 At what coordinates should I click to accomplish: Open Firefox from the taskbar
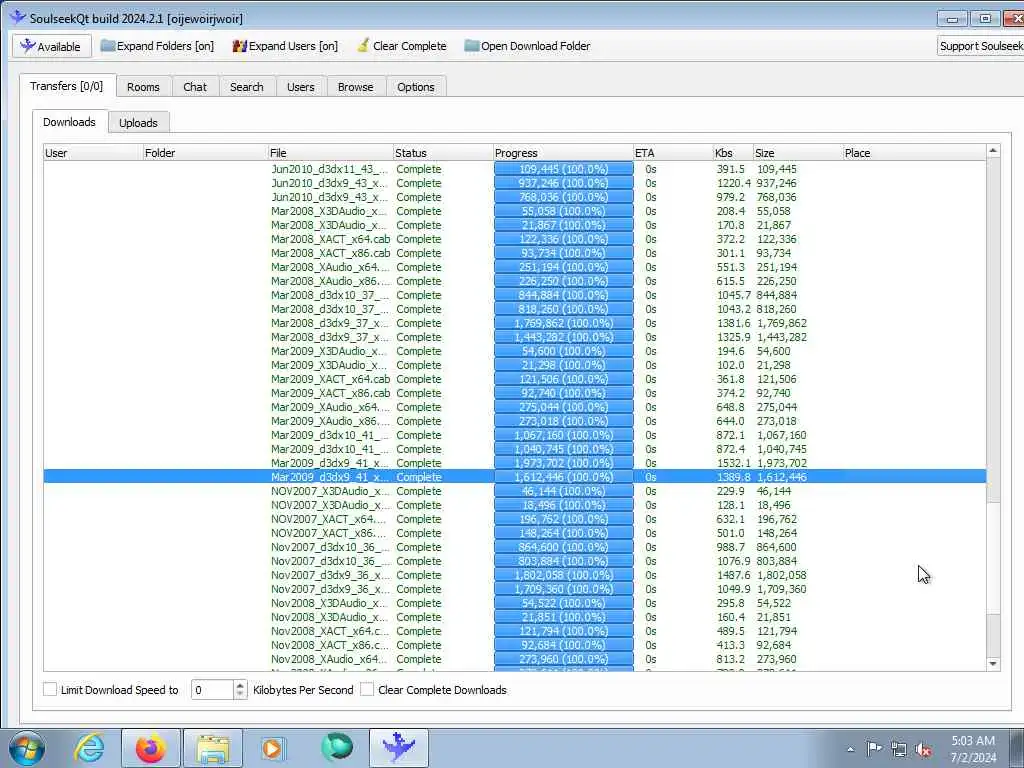coord(151,748)
